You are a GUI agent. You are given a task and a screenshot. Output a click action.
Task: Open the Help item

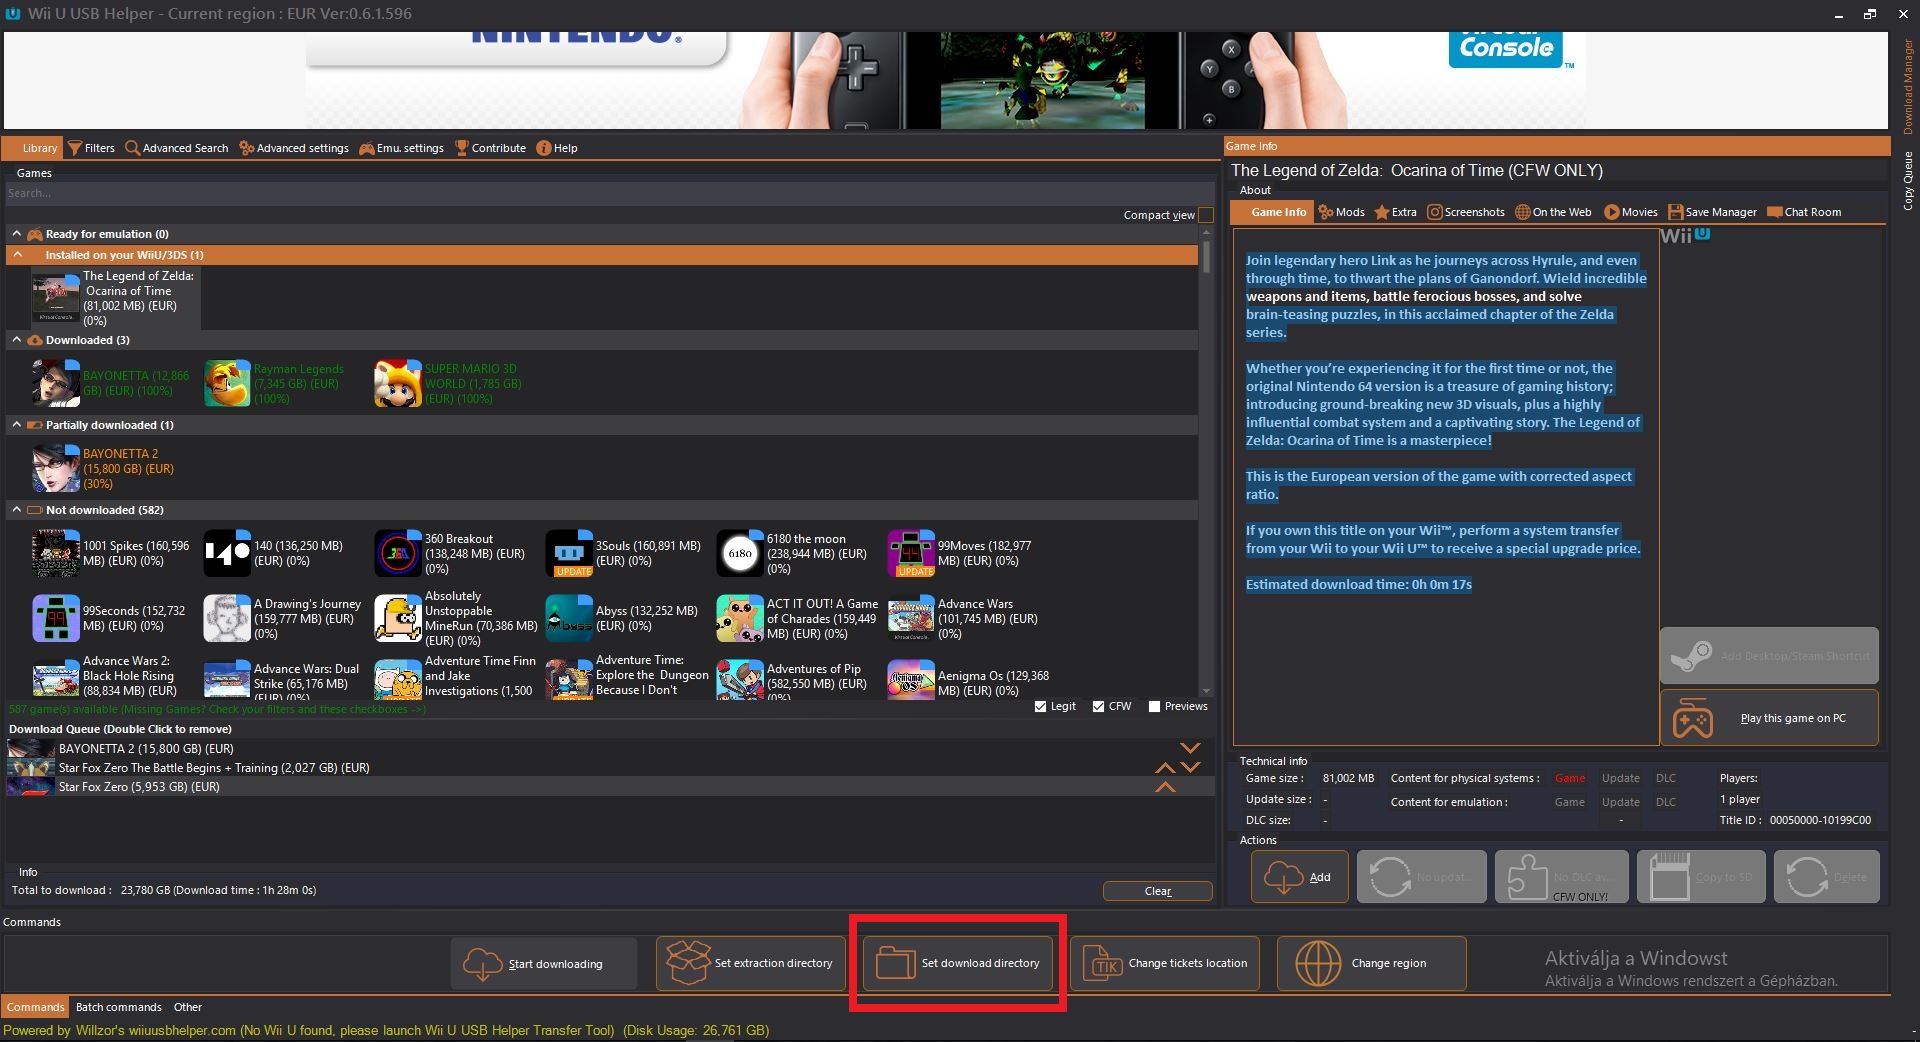tap(557, 148)
